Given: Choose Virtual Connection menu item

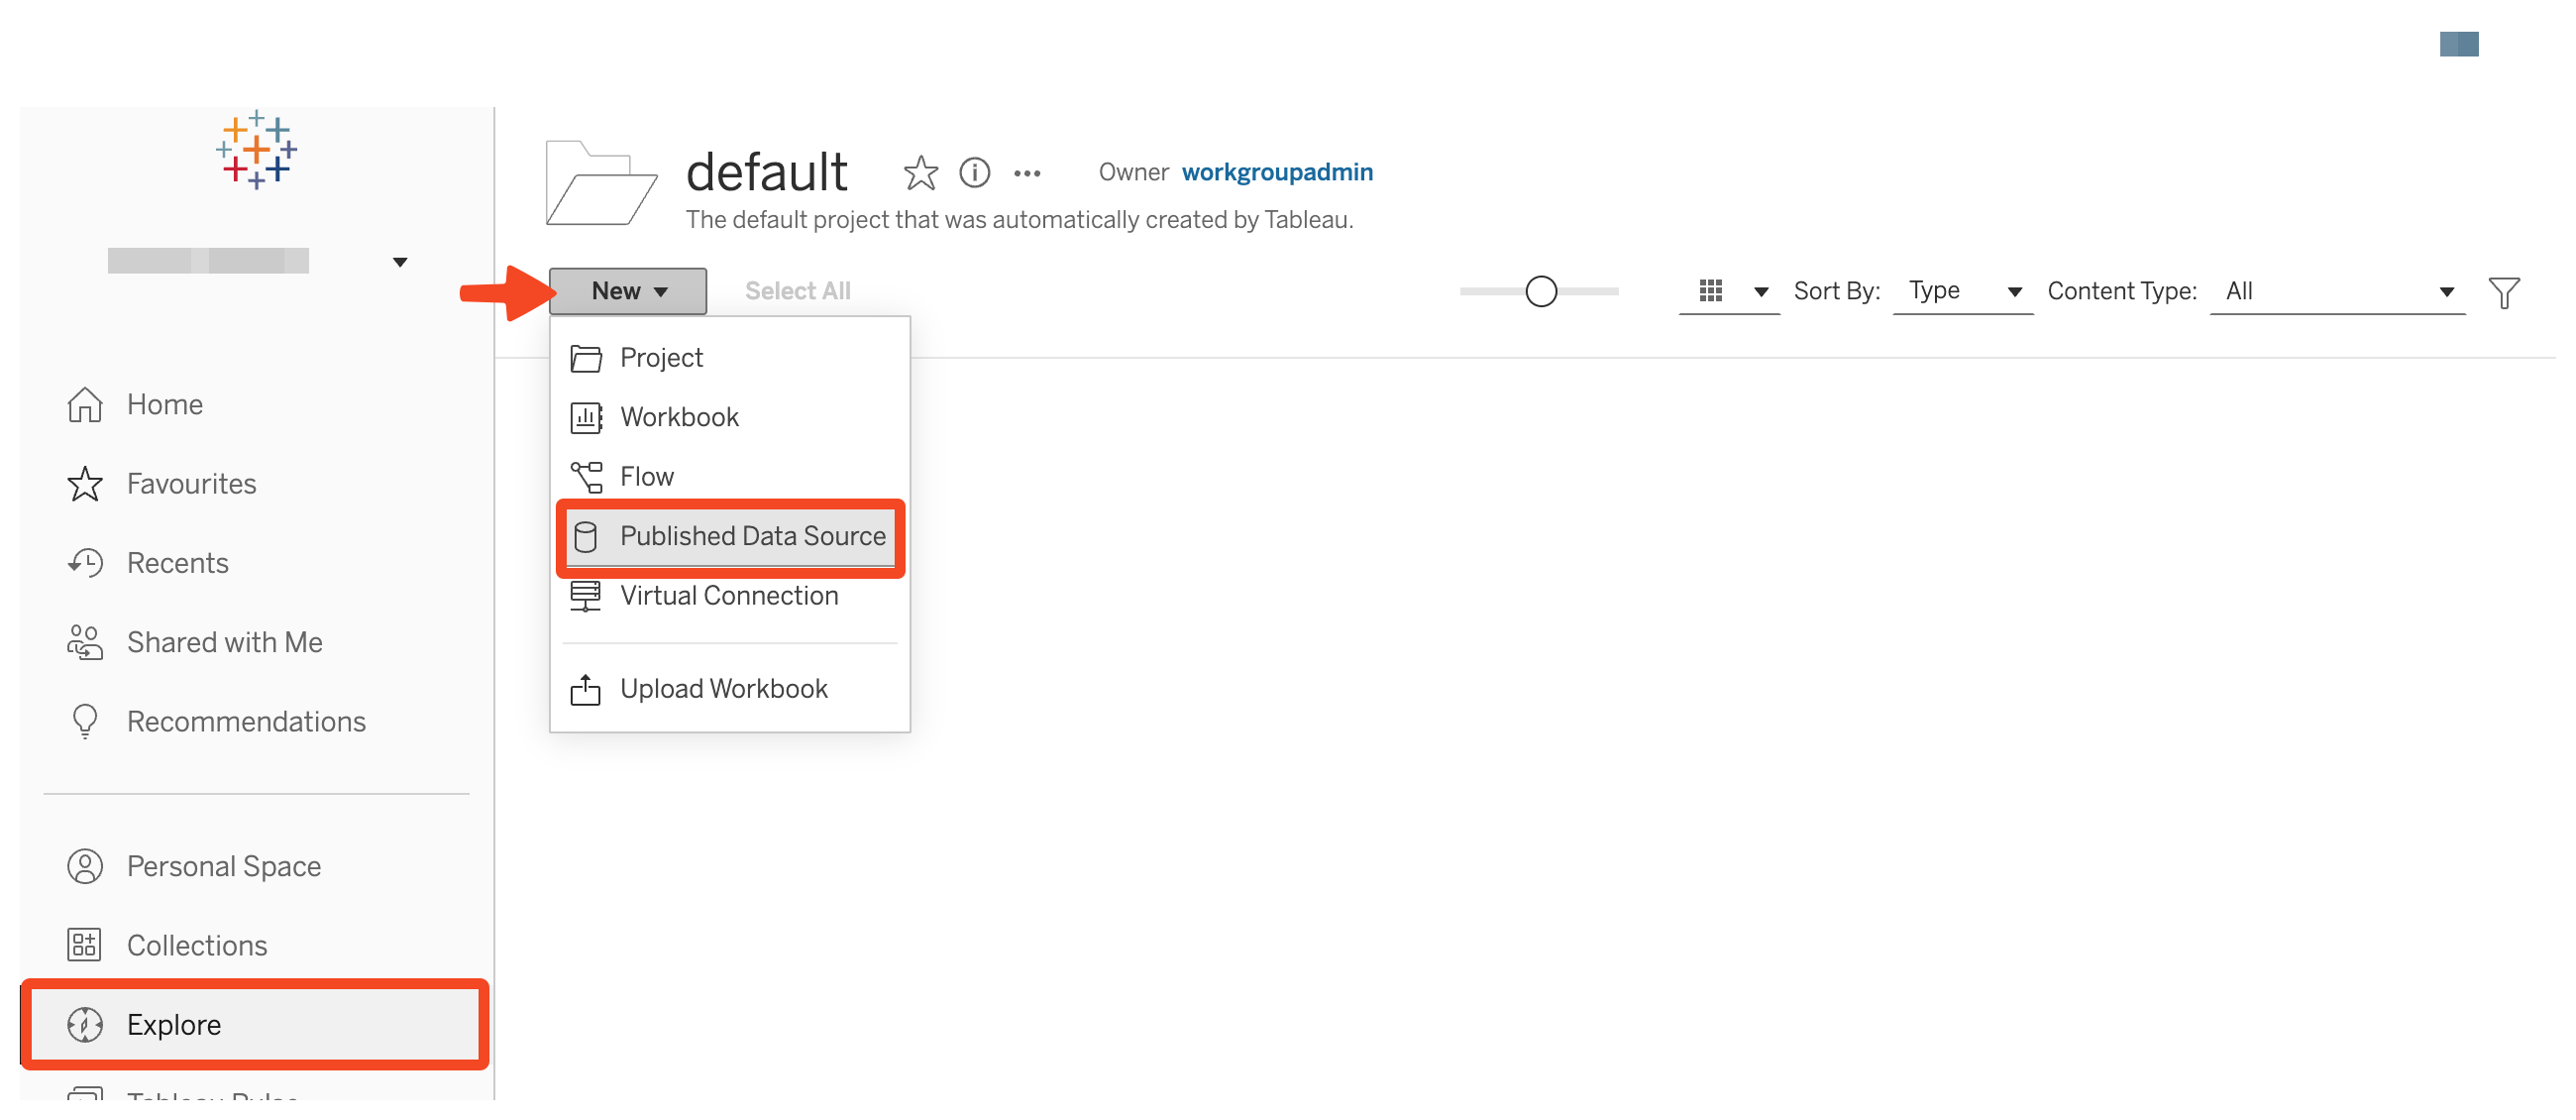Looking at the screenshot, I should pyautogui.click(x=730, y=596).
